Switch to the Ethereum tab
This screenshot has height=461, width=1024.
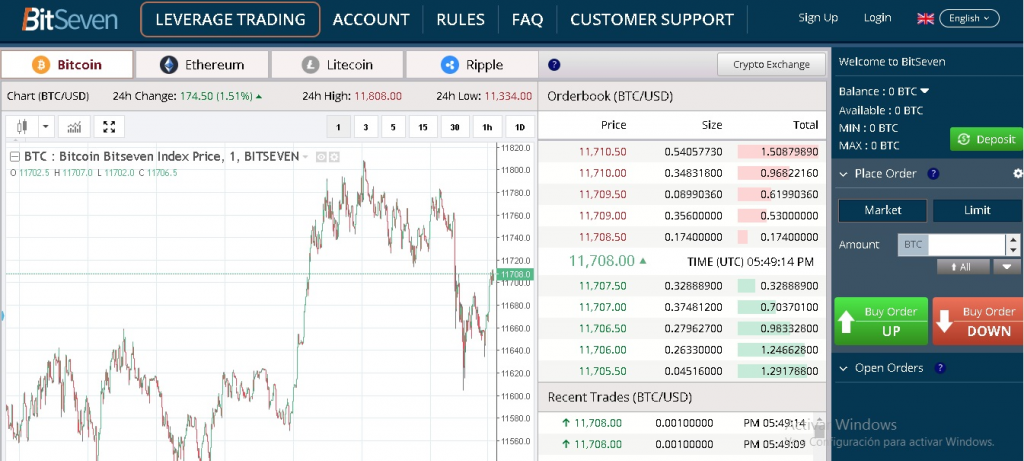coord(202,65)
